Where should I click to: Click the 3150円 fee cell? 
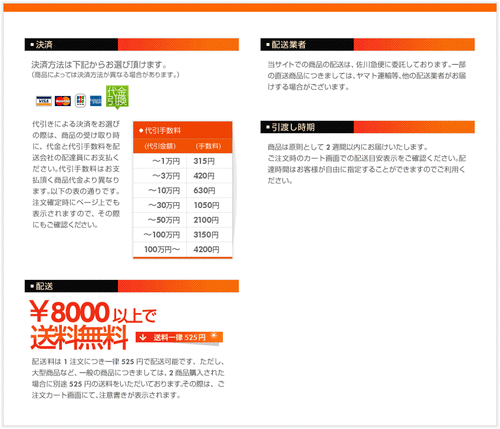point(209,235)
